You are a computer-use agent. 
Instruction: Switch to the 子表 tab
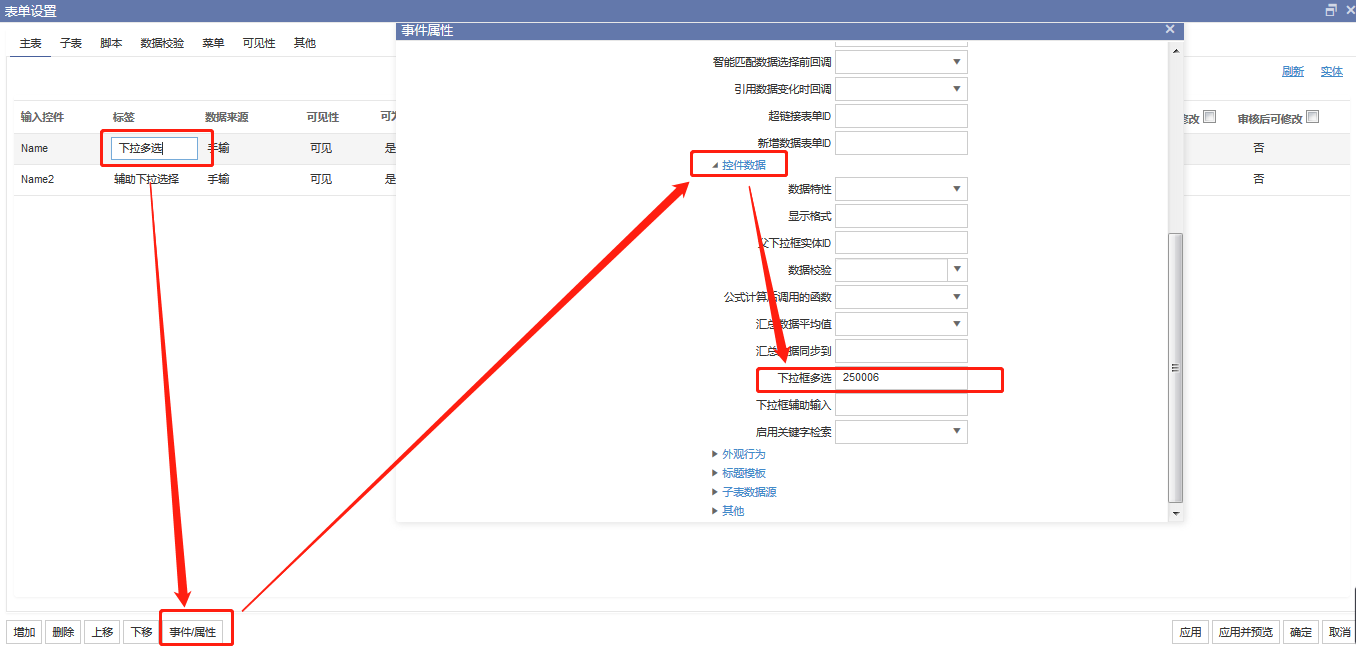70,43
